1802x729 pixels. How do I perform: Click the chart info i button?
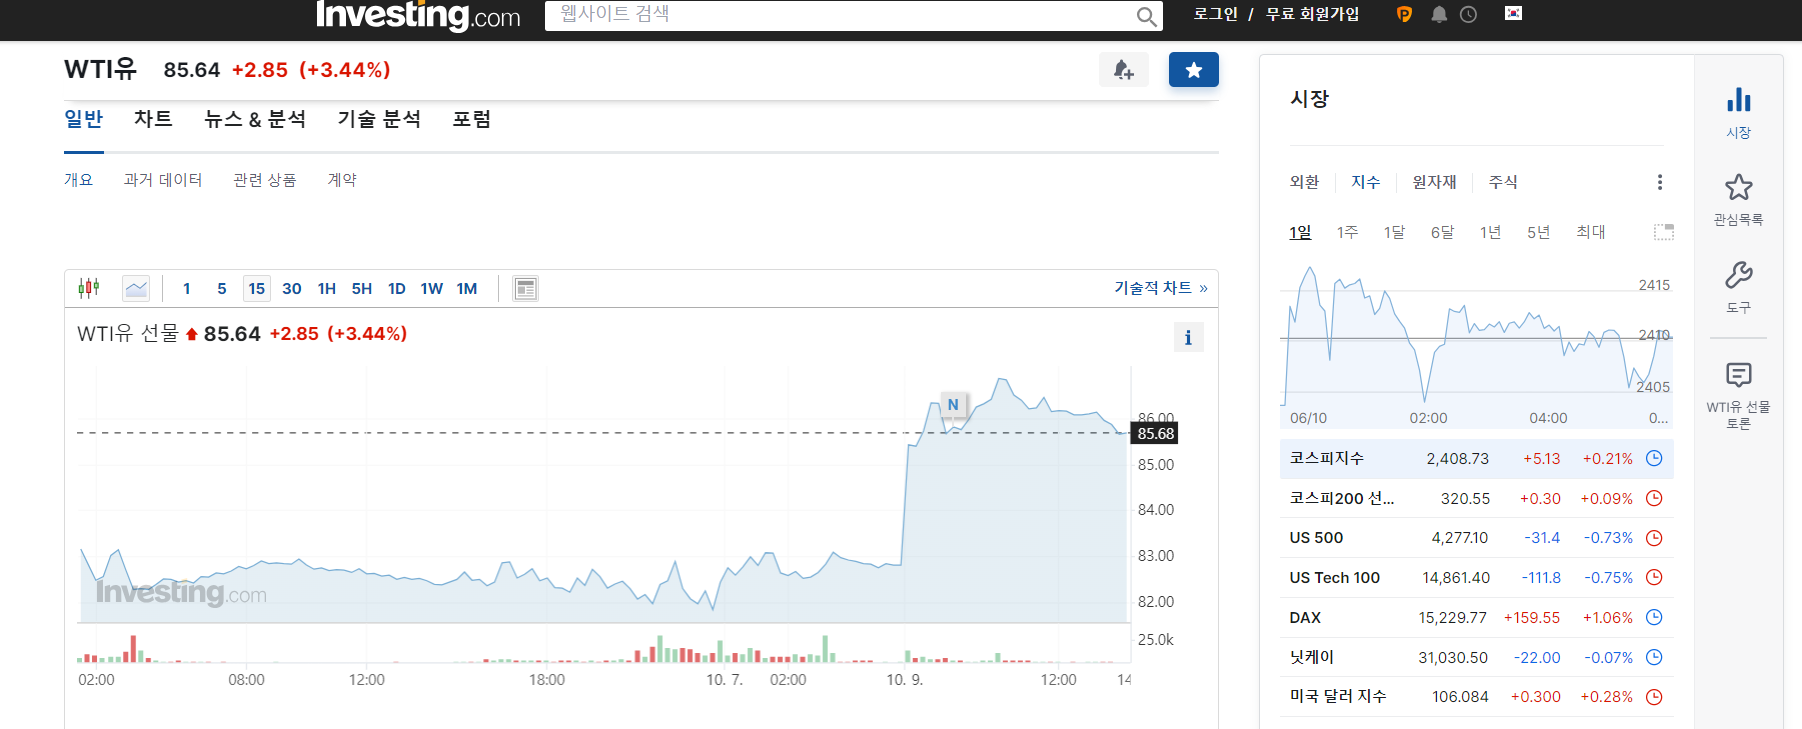(1188, 338)
